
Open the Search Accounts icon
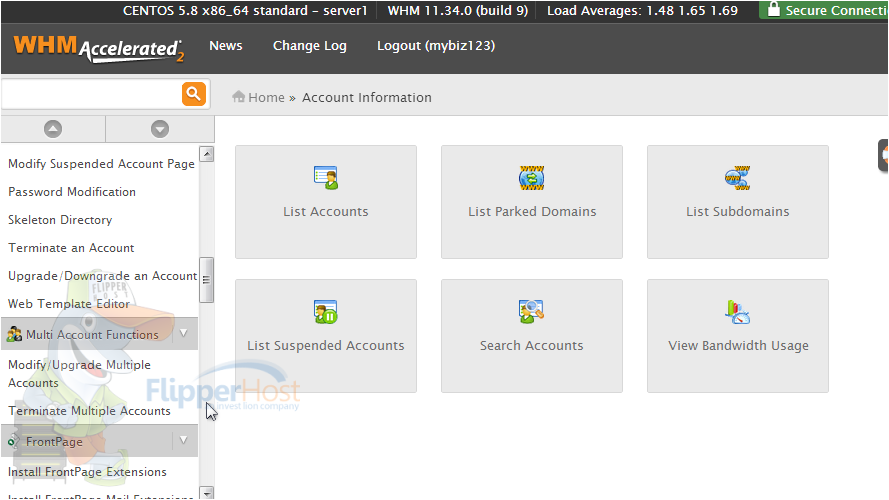(532, 312)
